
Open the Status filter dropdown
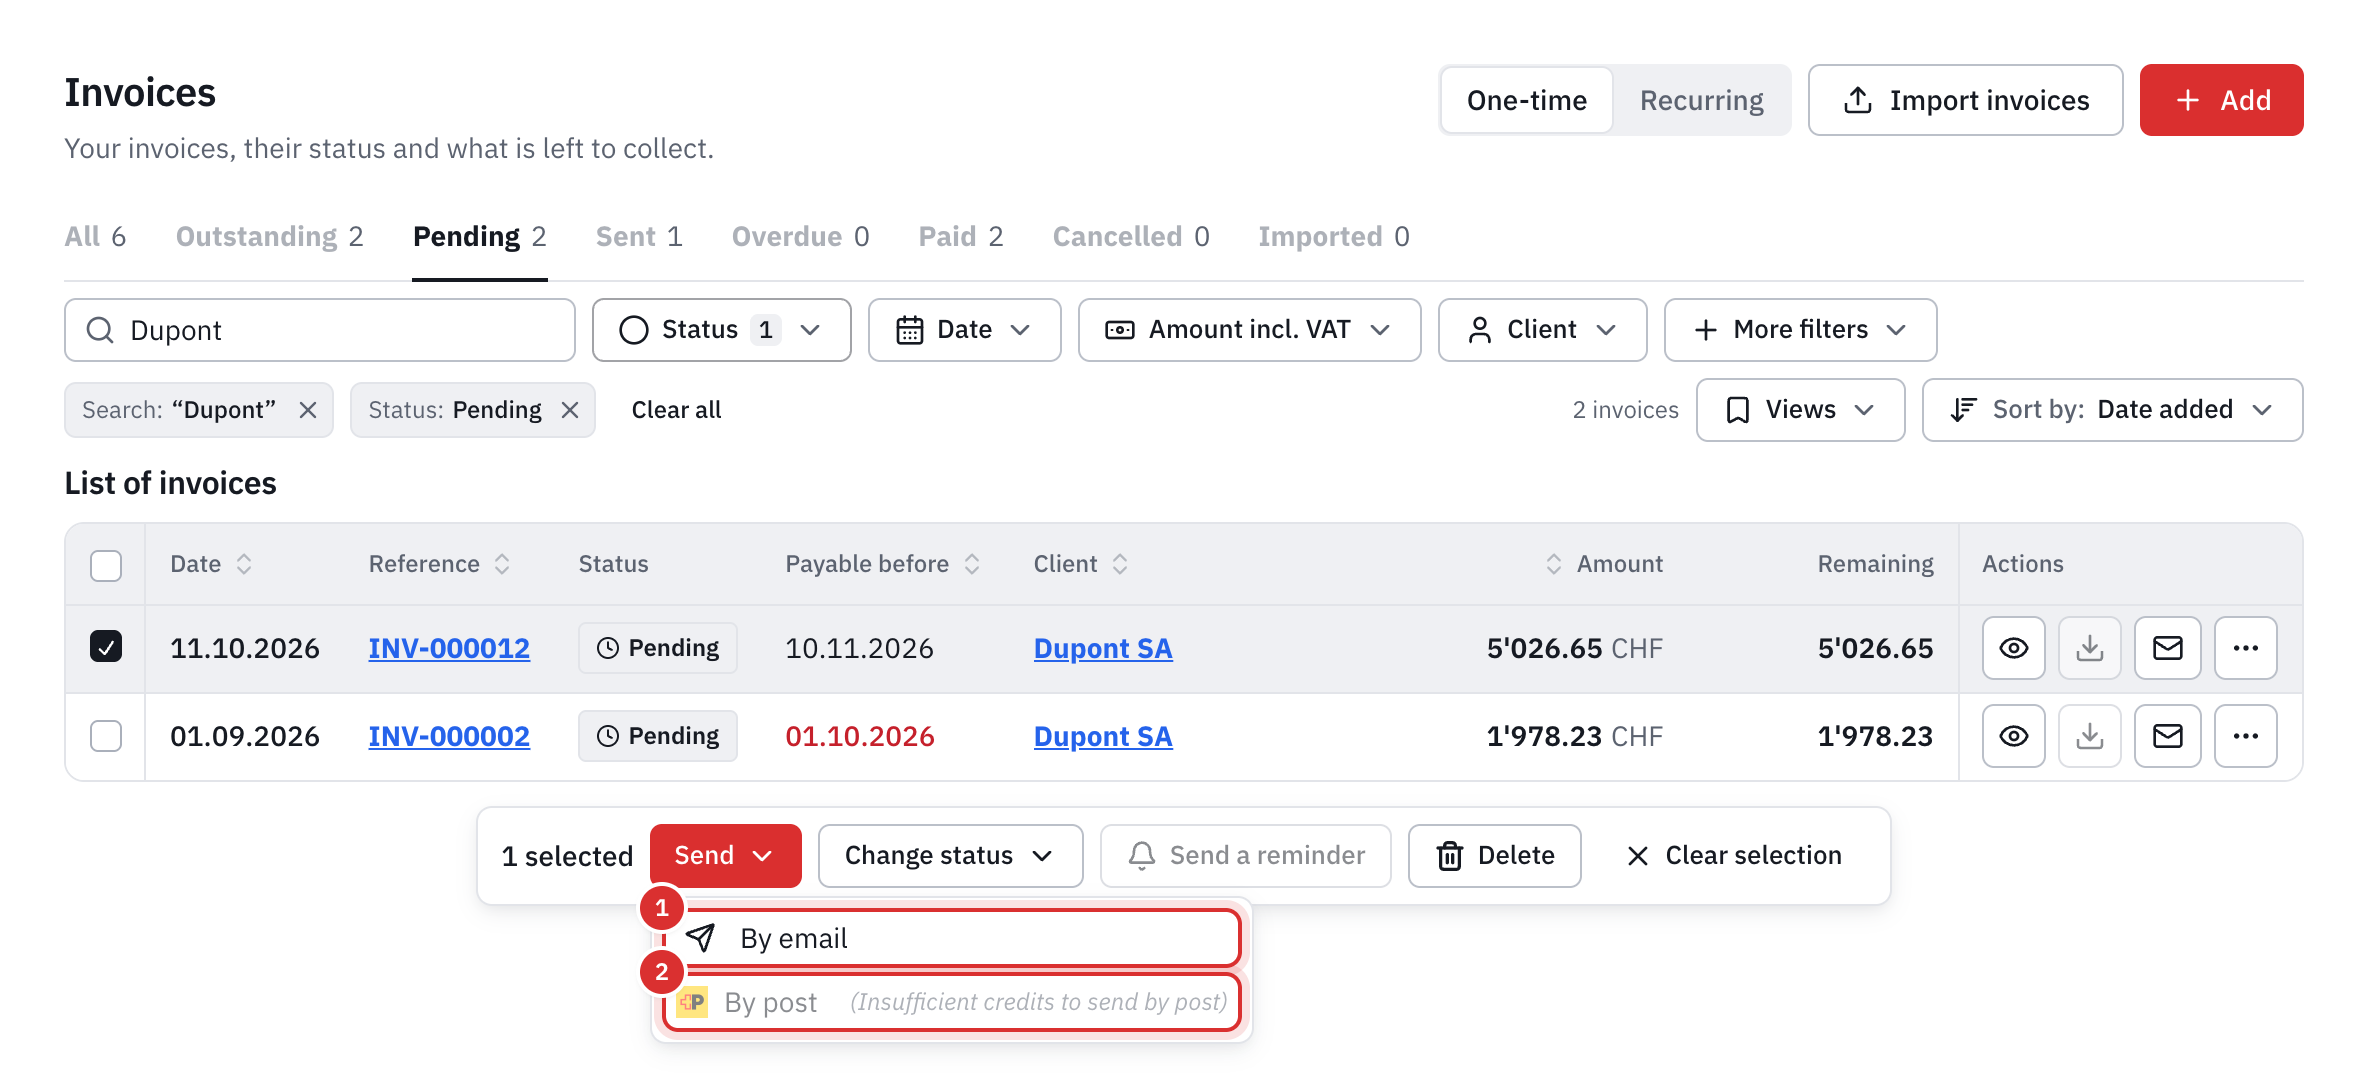coord(721,330)
